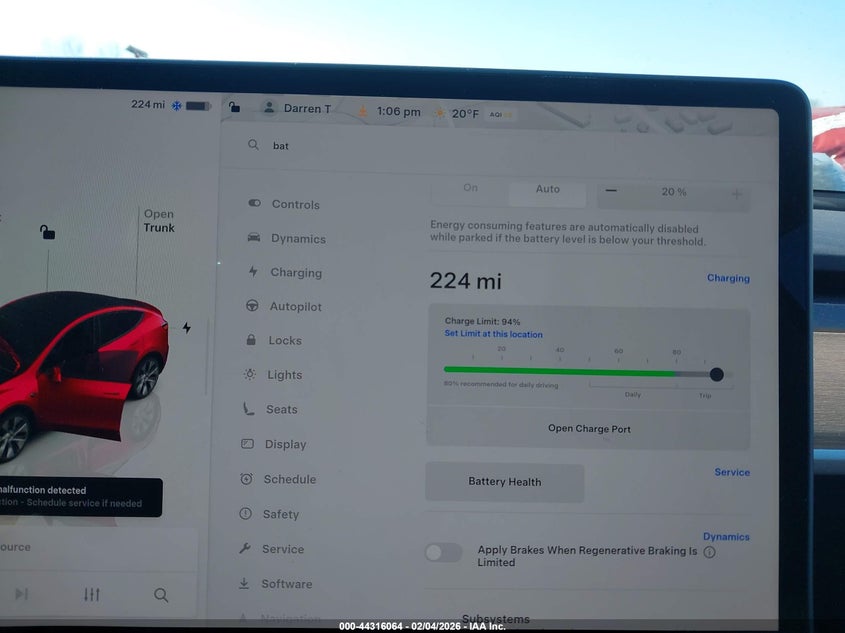Screen dimensions: 845x633
Task: Tap the weather temperature 20°F icon
Action: (x=457, y=113)
